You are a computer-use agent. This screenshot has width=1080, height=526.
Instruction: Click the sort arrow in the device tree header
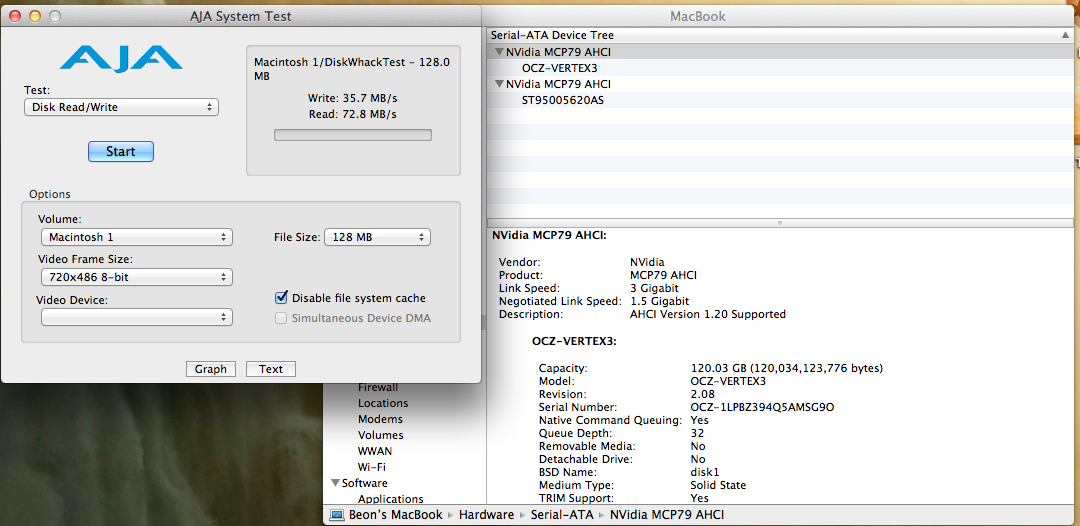click(1066, 35)
